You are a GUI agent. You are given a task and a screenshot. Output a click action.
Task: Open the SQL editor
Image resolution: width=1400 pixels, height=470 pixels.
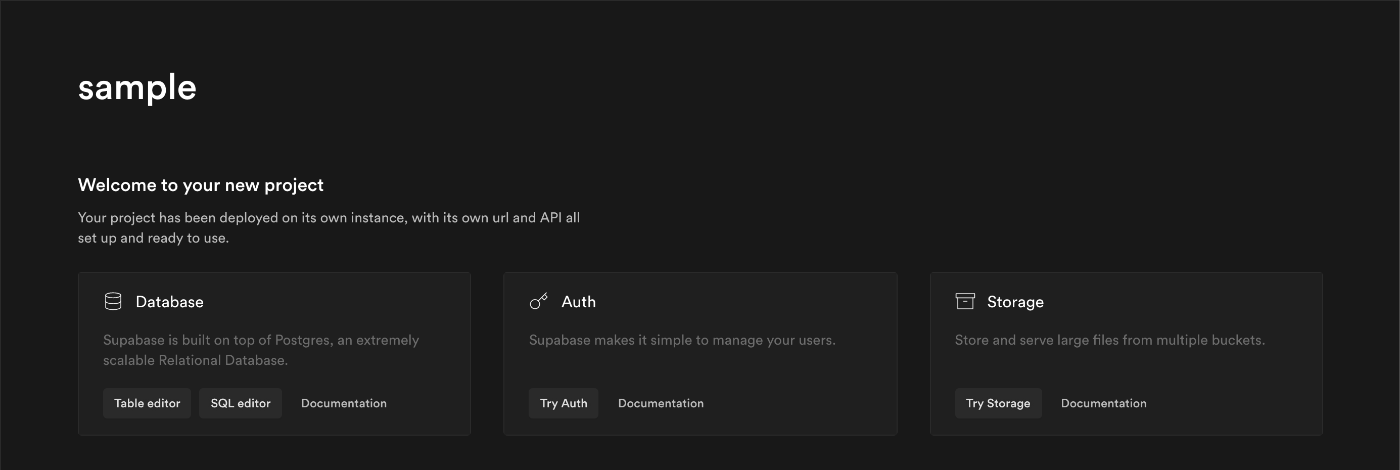241,403
